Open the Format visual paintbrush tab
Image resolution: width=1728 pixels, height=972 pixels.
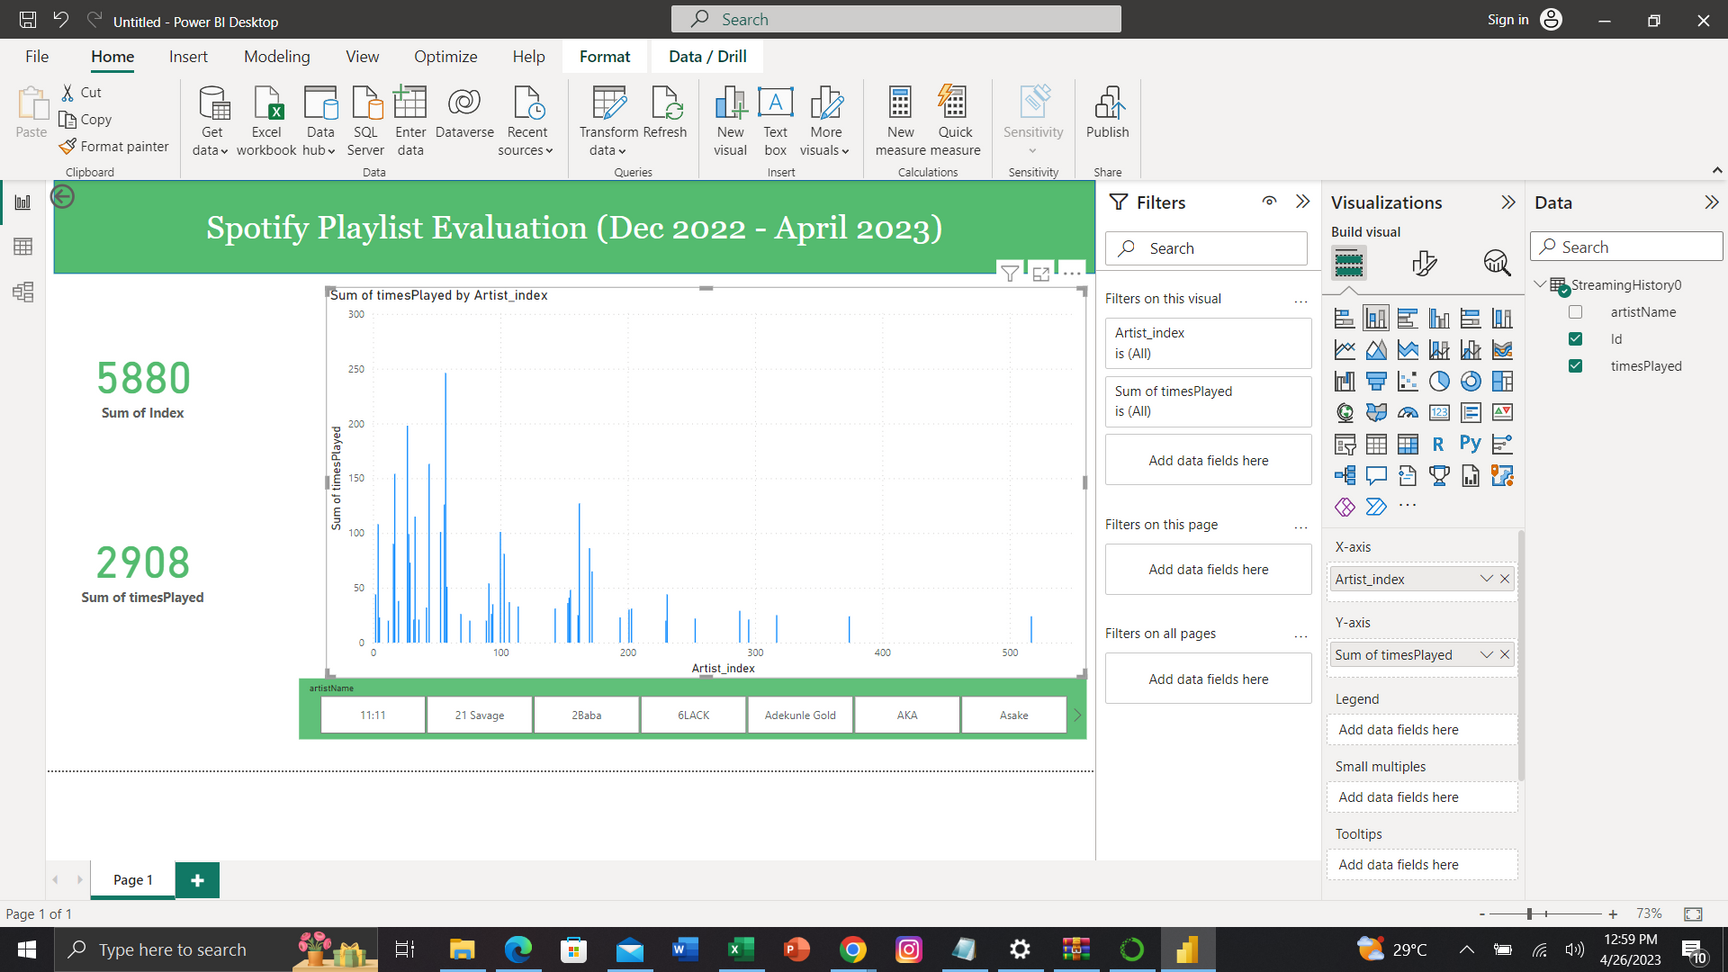point(1424,263)
